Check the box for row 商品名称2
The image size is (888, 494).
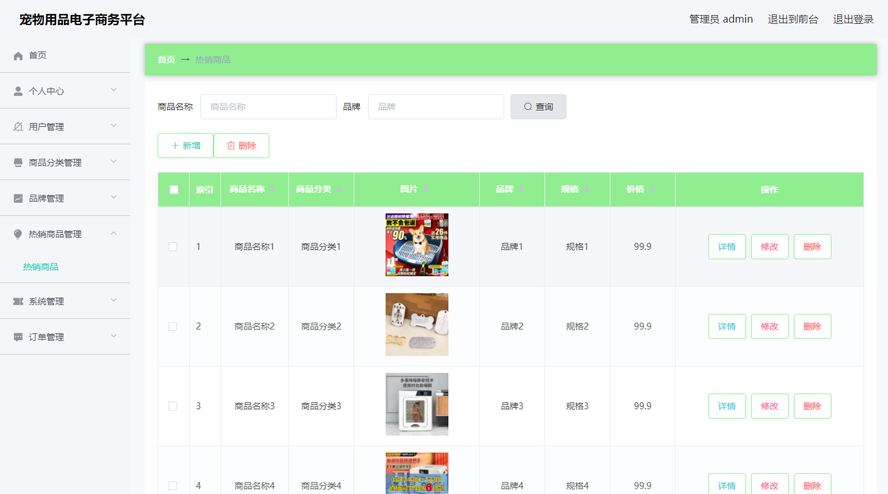[x=173, y=327]
